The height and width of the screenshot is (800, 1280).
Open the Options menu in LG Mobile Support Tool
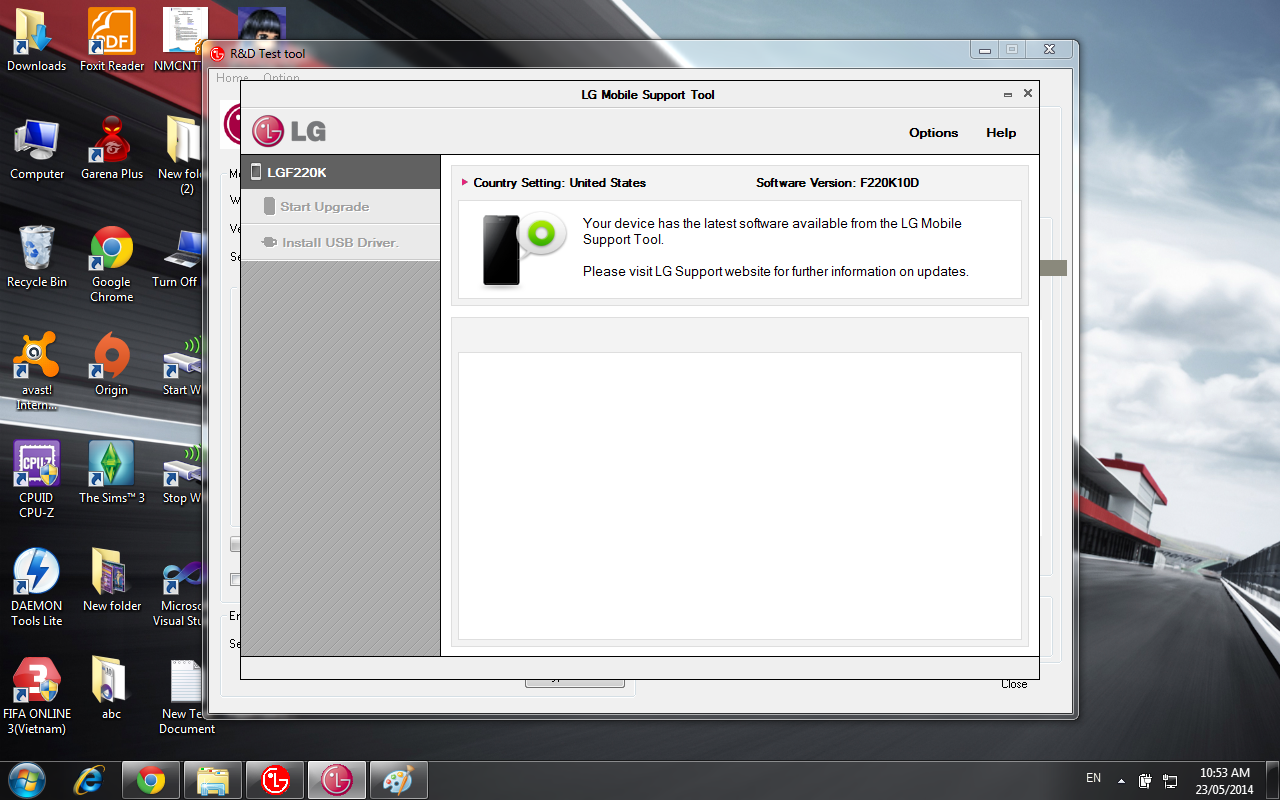point(933,133)
